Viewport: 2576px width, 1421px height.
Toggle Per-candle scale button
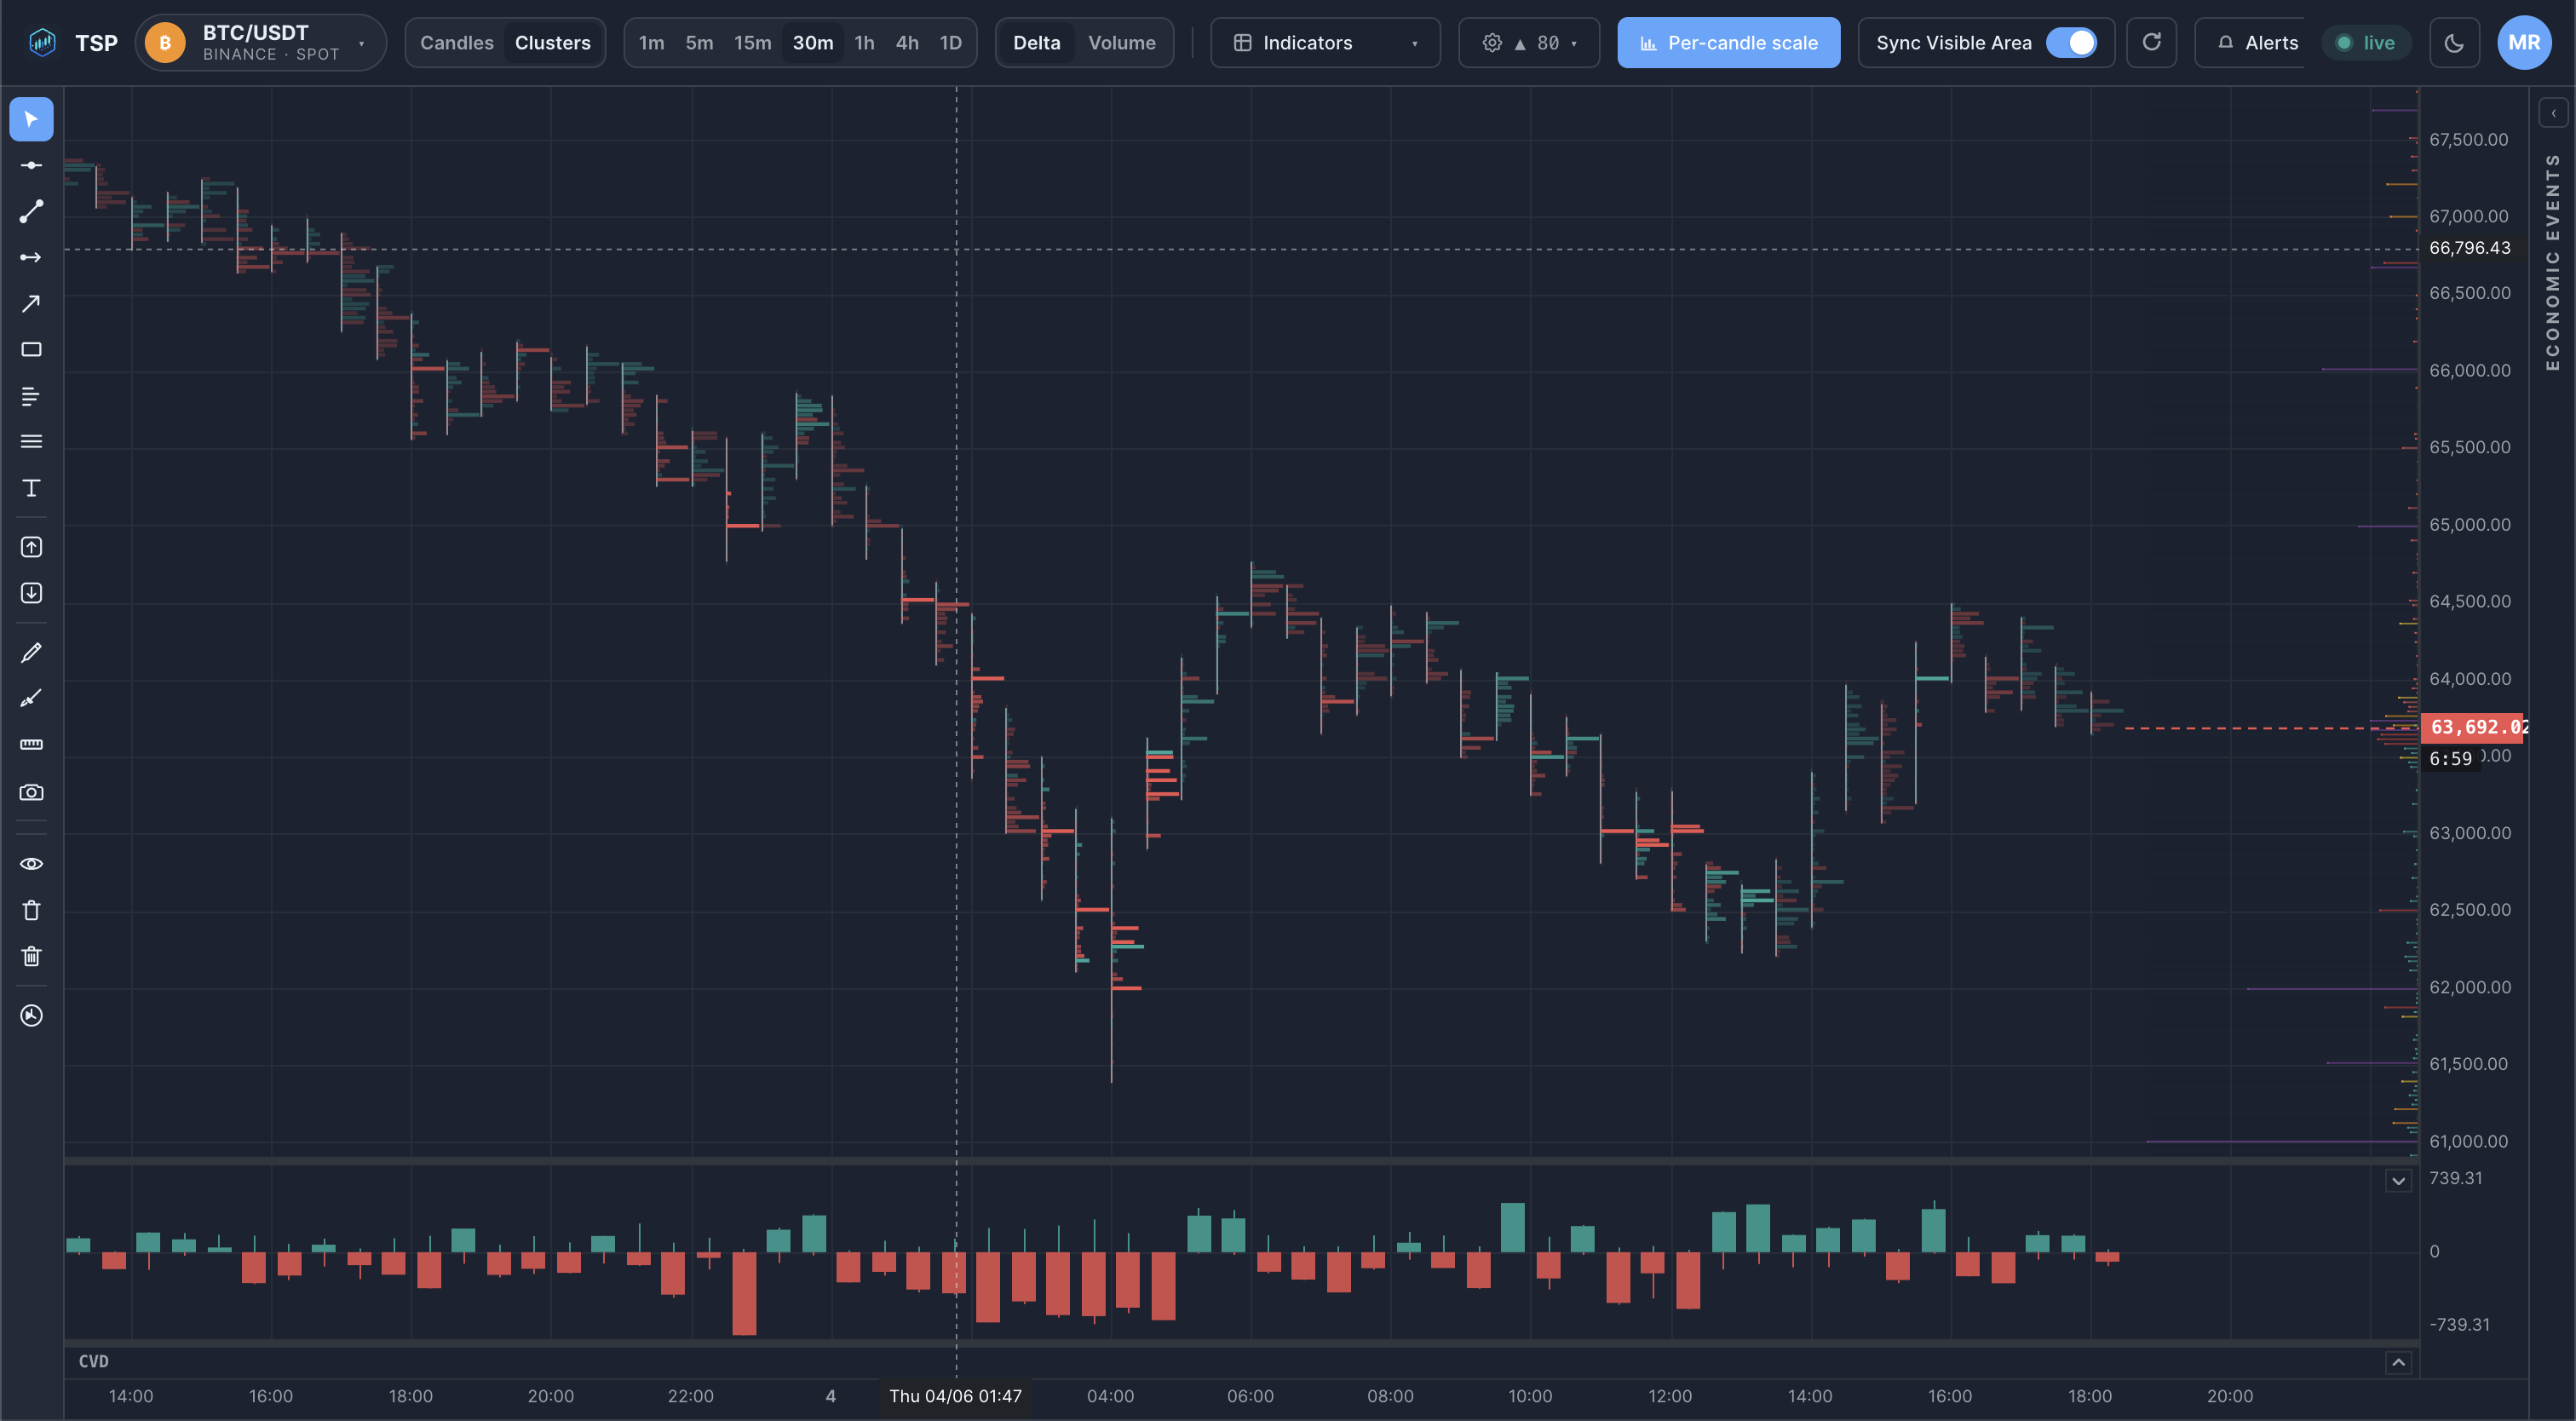click(x=1728, y=42)
